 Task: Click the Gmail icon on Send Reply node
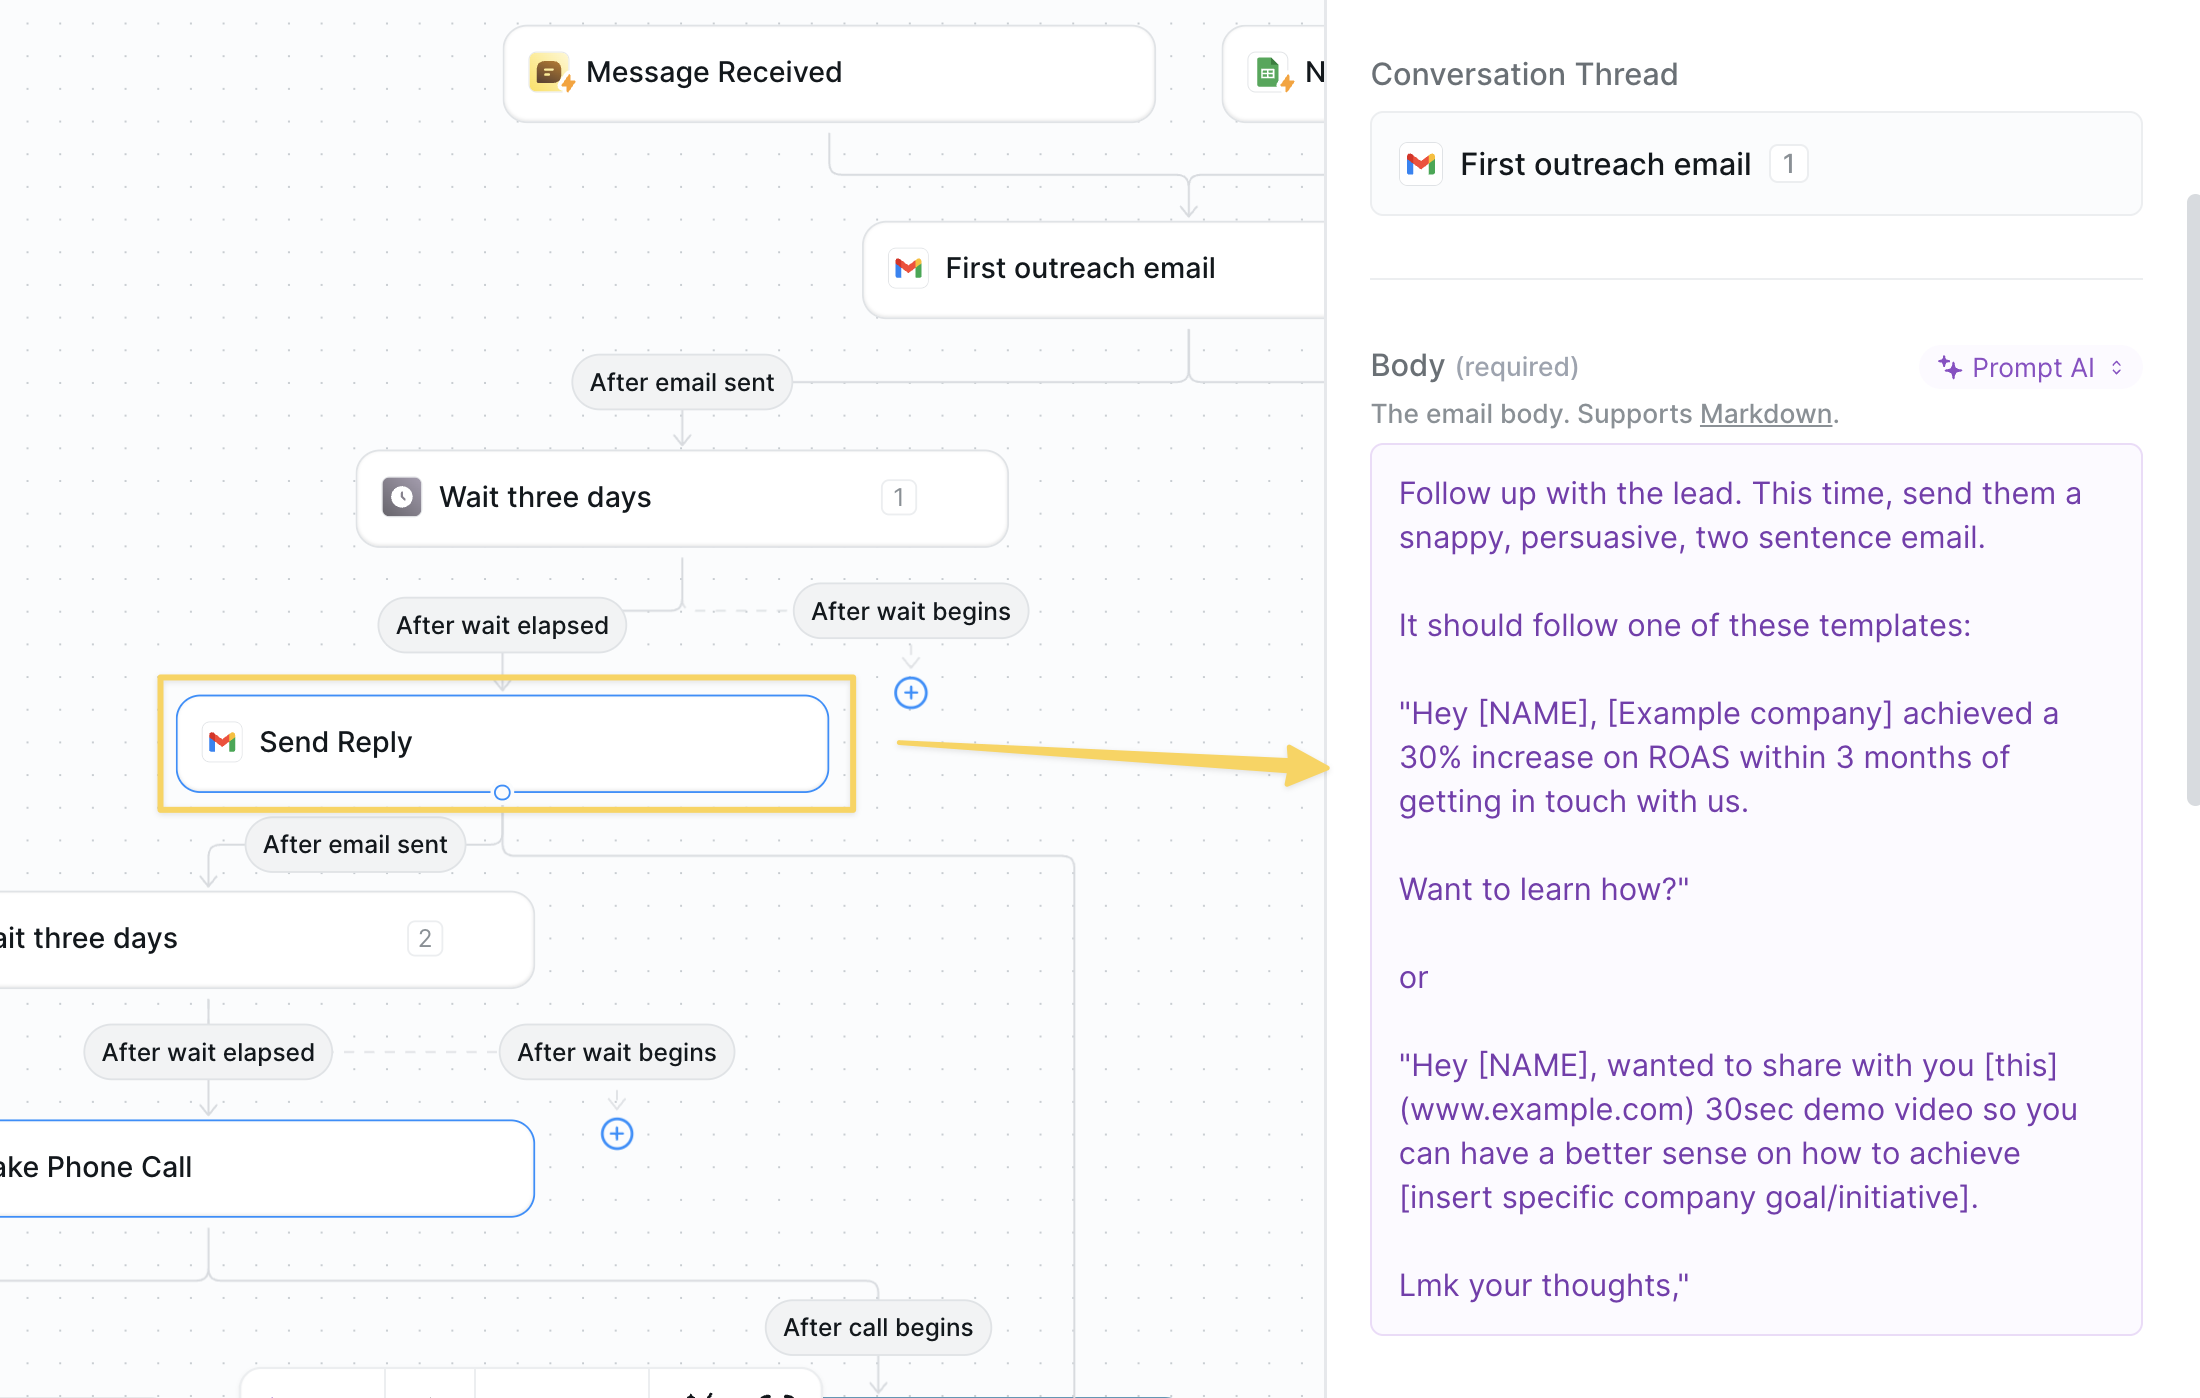(x=222, y=742)
